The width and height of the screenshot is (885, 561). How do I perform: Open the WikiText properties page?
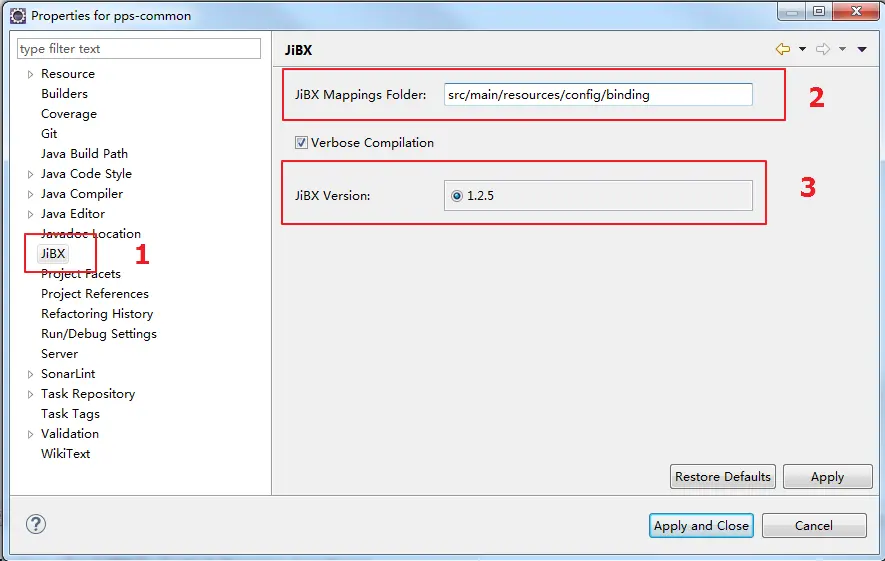click(65, 454)
